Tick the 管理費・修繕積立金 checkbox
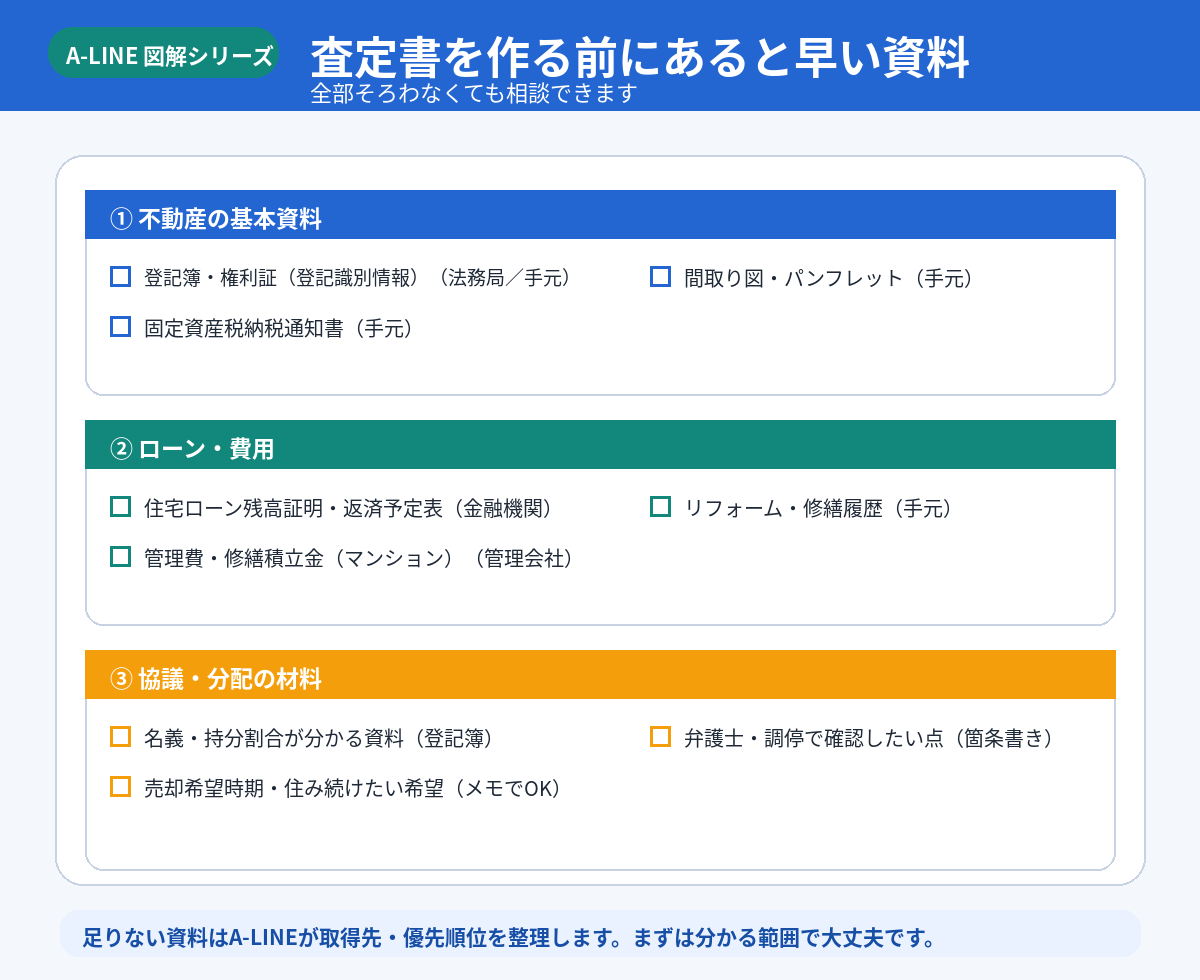The image size is (1200, 980). point(120,557)
